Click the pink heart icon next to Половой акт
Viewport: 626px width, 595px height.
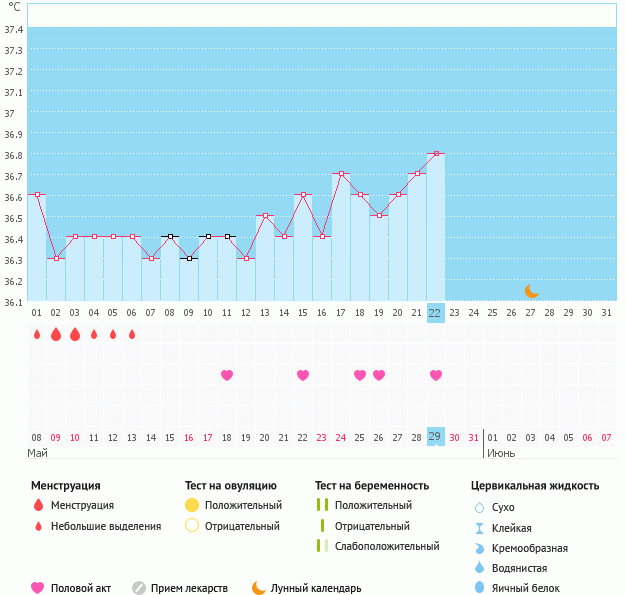click(x=38, y=588)
